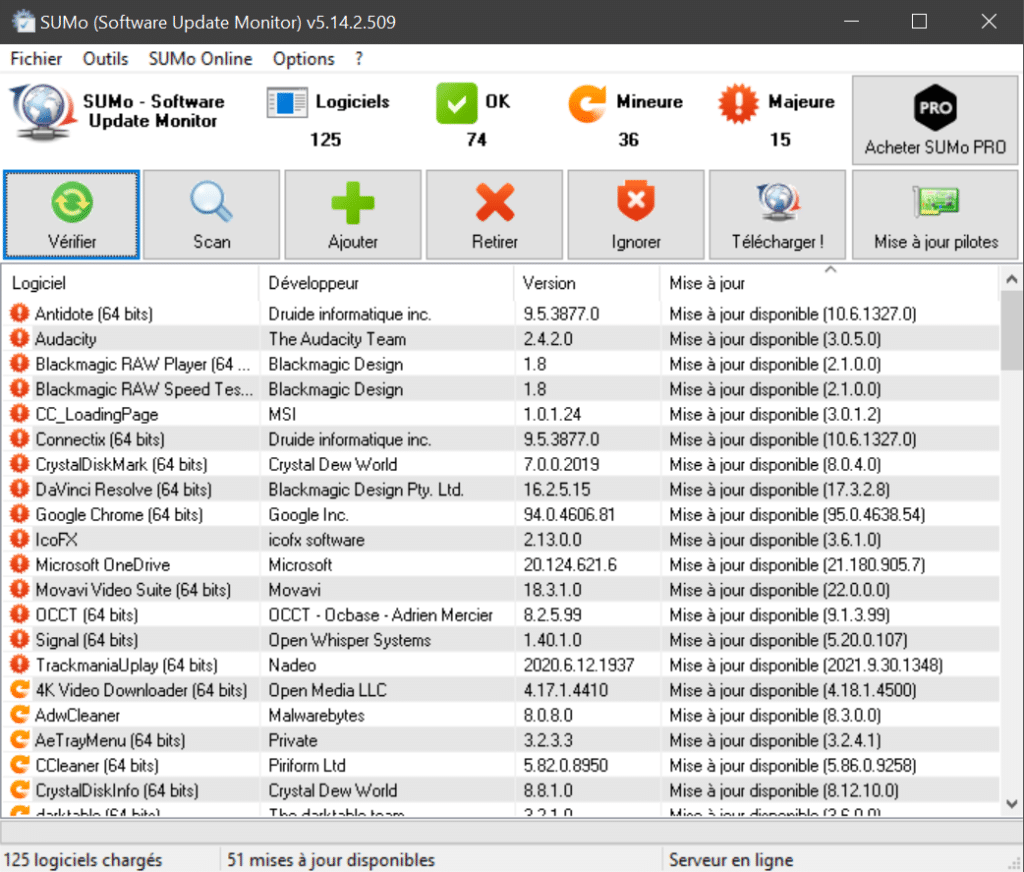Select DaVinci Resolve (64 bits) row name
The height and width of the screenshot is (872, 1024).
[123, 489]
